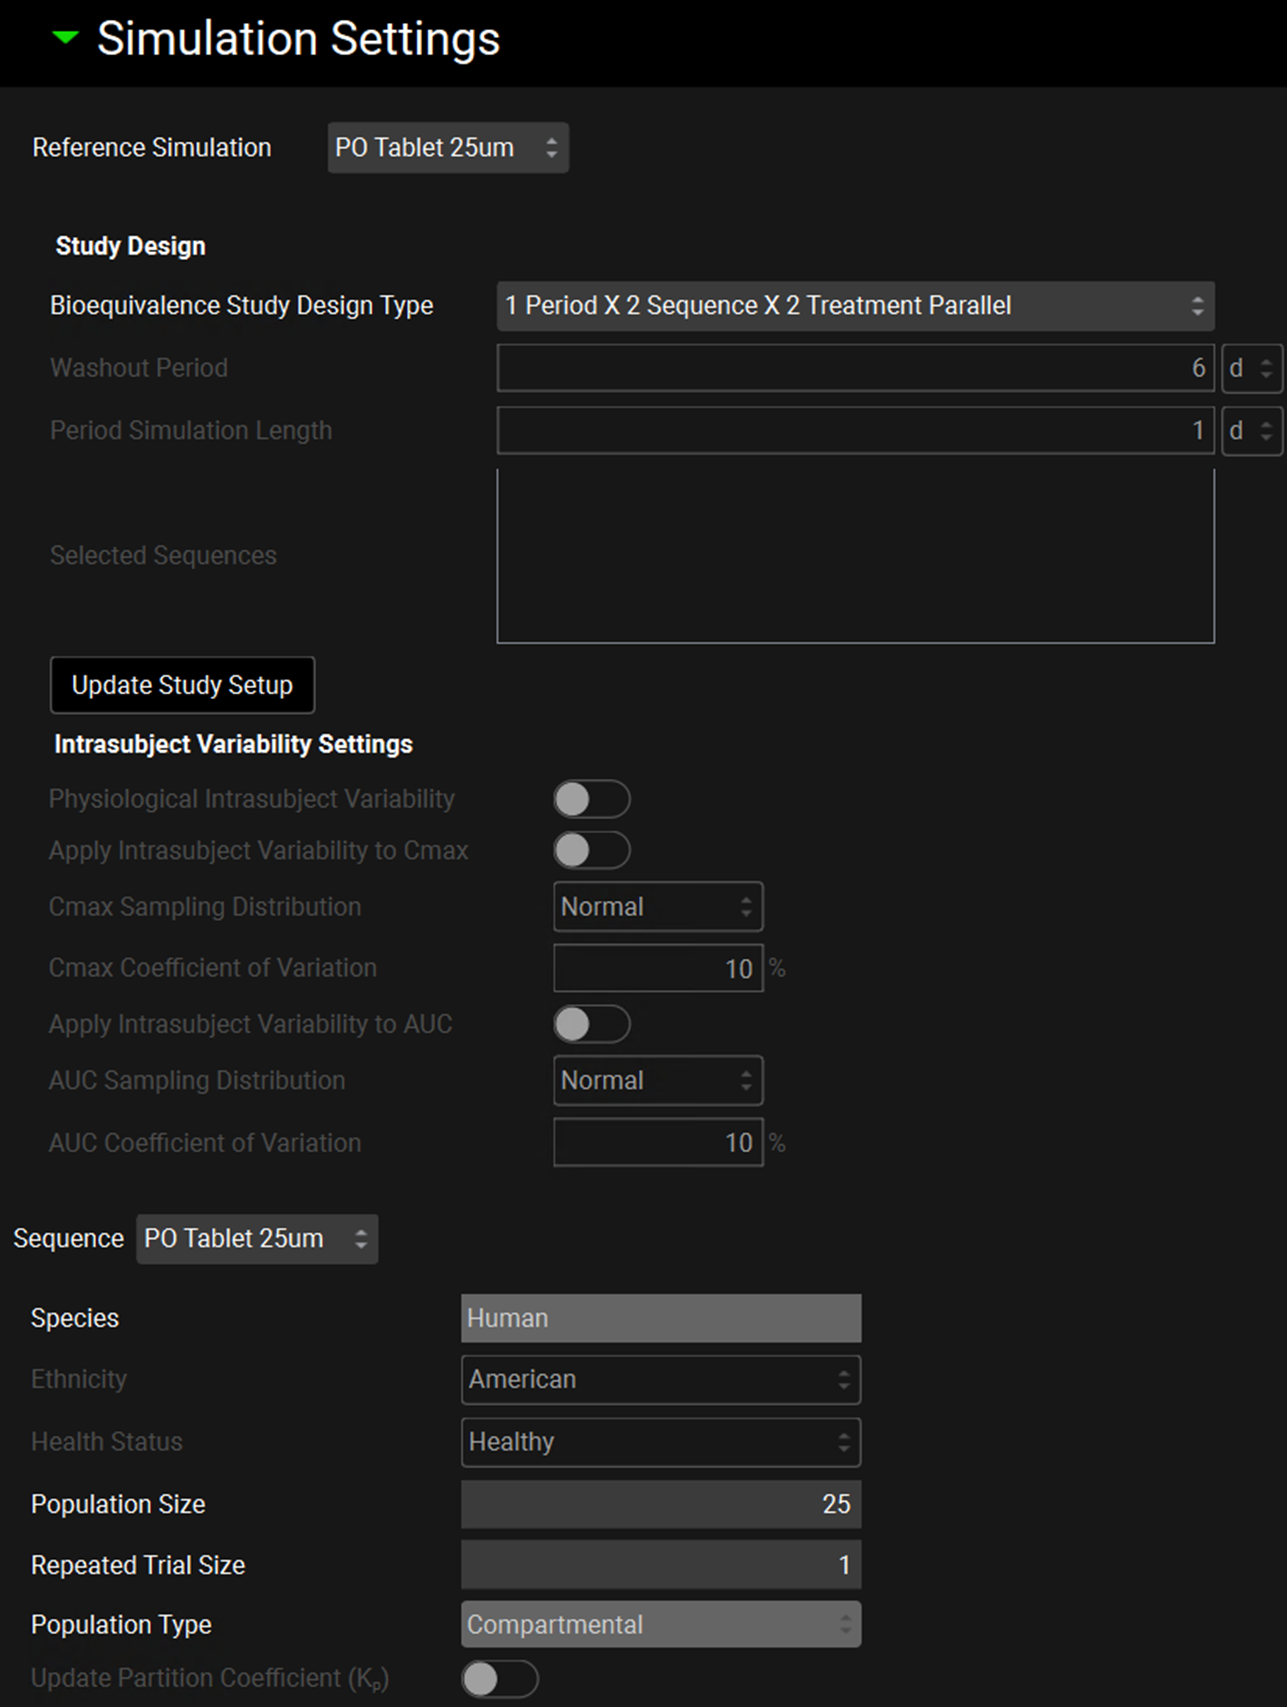This screenshot has height=1707, width=1287.
Task: Open the Health Status dropdown
Action: click(660, 1442)
